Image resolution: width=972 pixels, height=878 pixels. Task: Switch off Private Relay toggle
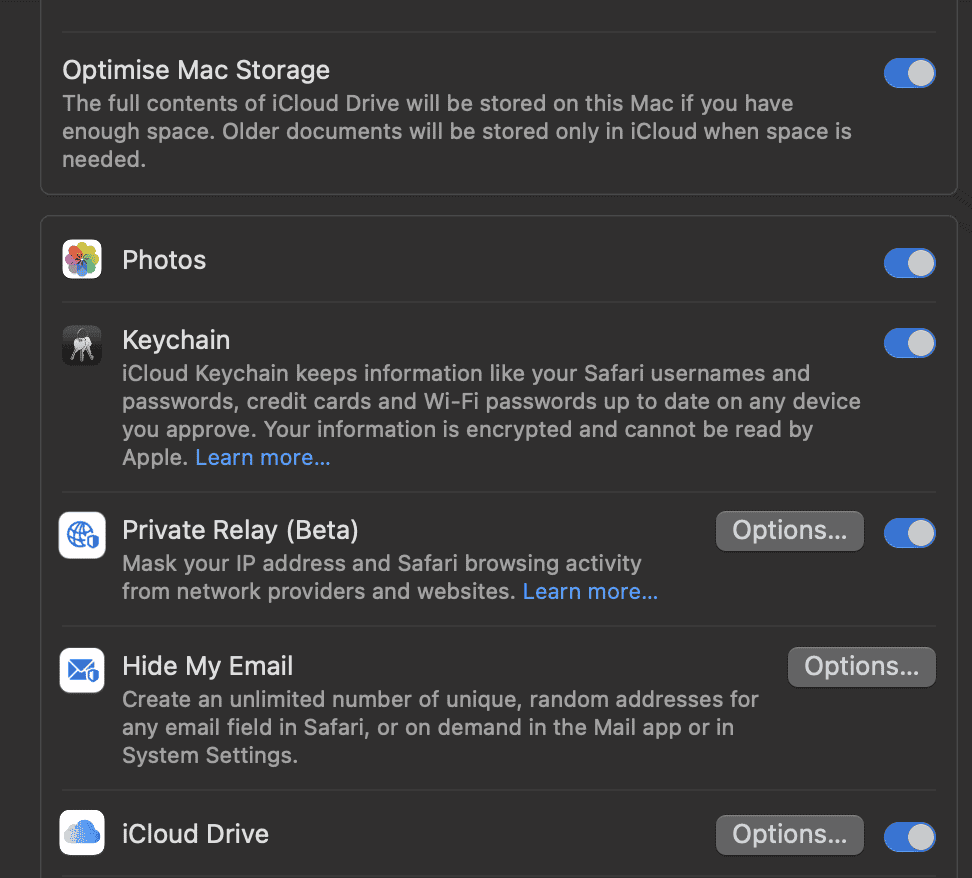[x=909, y=533]
